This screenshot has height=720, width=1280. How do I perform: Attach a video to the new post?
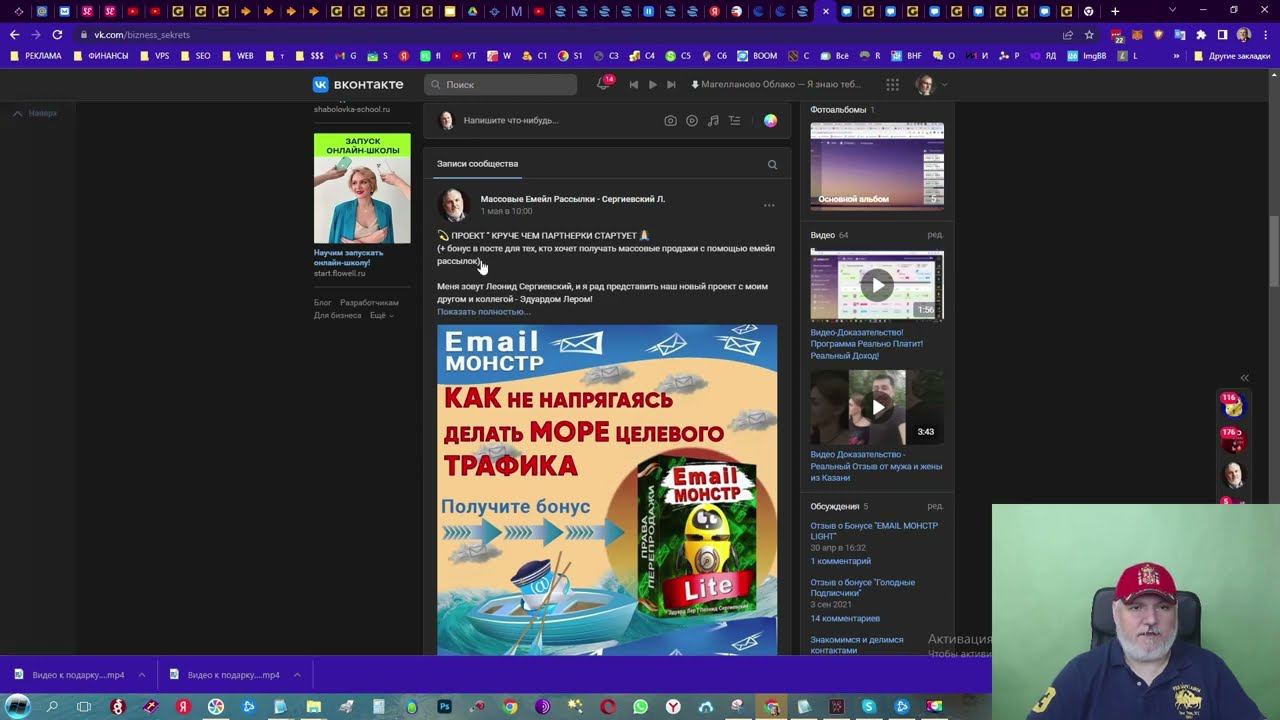tap(692, 121)
